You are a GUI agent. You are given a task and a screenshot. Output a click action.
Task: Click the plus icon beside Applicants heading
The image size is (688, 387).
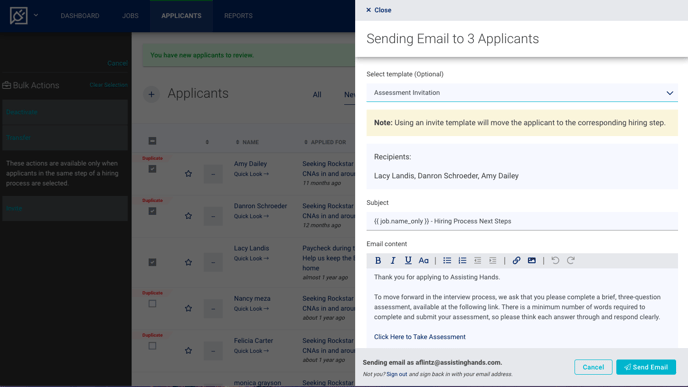tap(151, 94)
